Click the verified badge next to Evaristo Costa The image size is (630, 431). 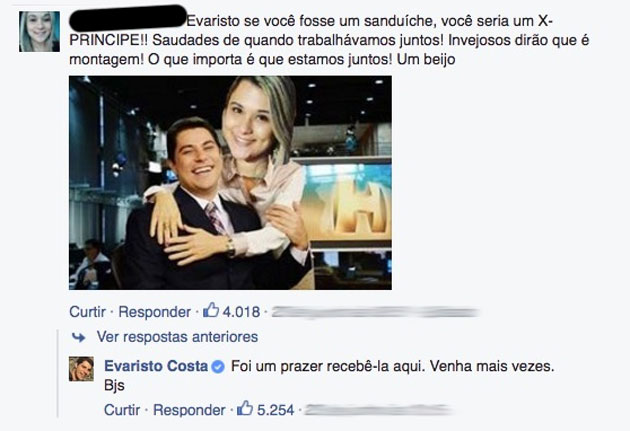pyautogui.click(x=218, y=367)
